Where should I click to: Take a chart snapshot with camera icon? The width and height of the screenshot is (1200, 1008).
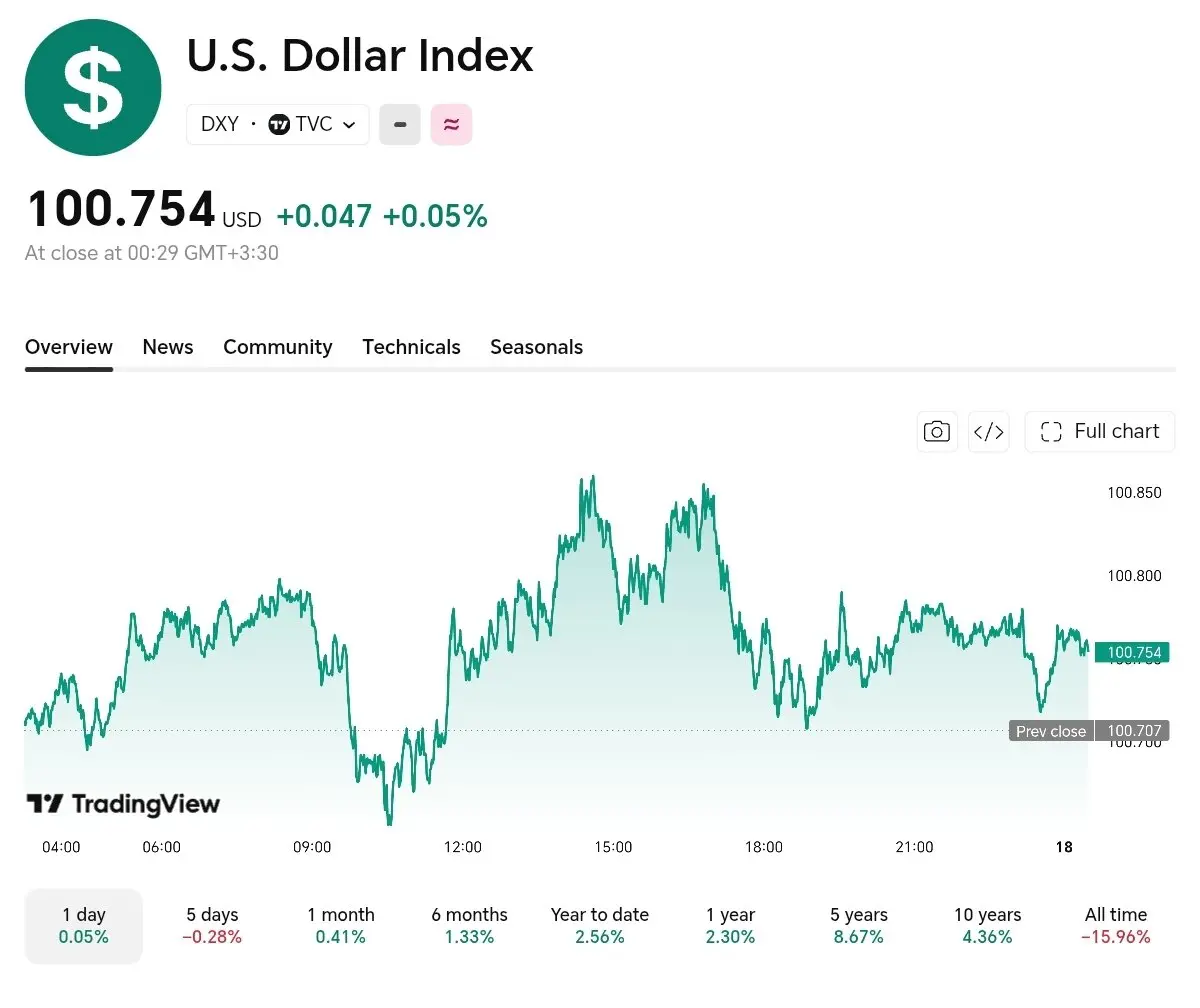click(x=937, y=431)
